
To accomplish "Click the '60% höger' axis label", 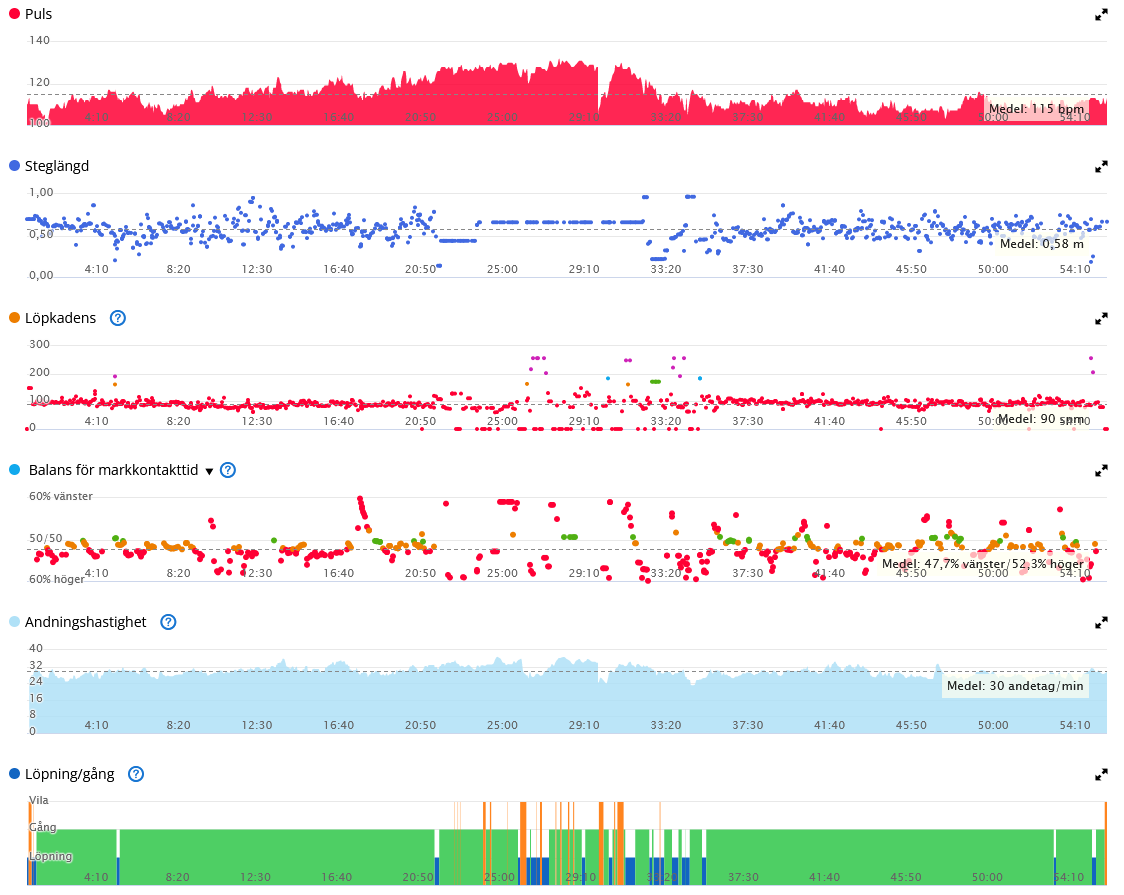I will [57, 579].
